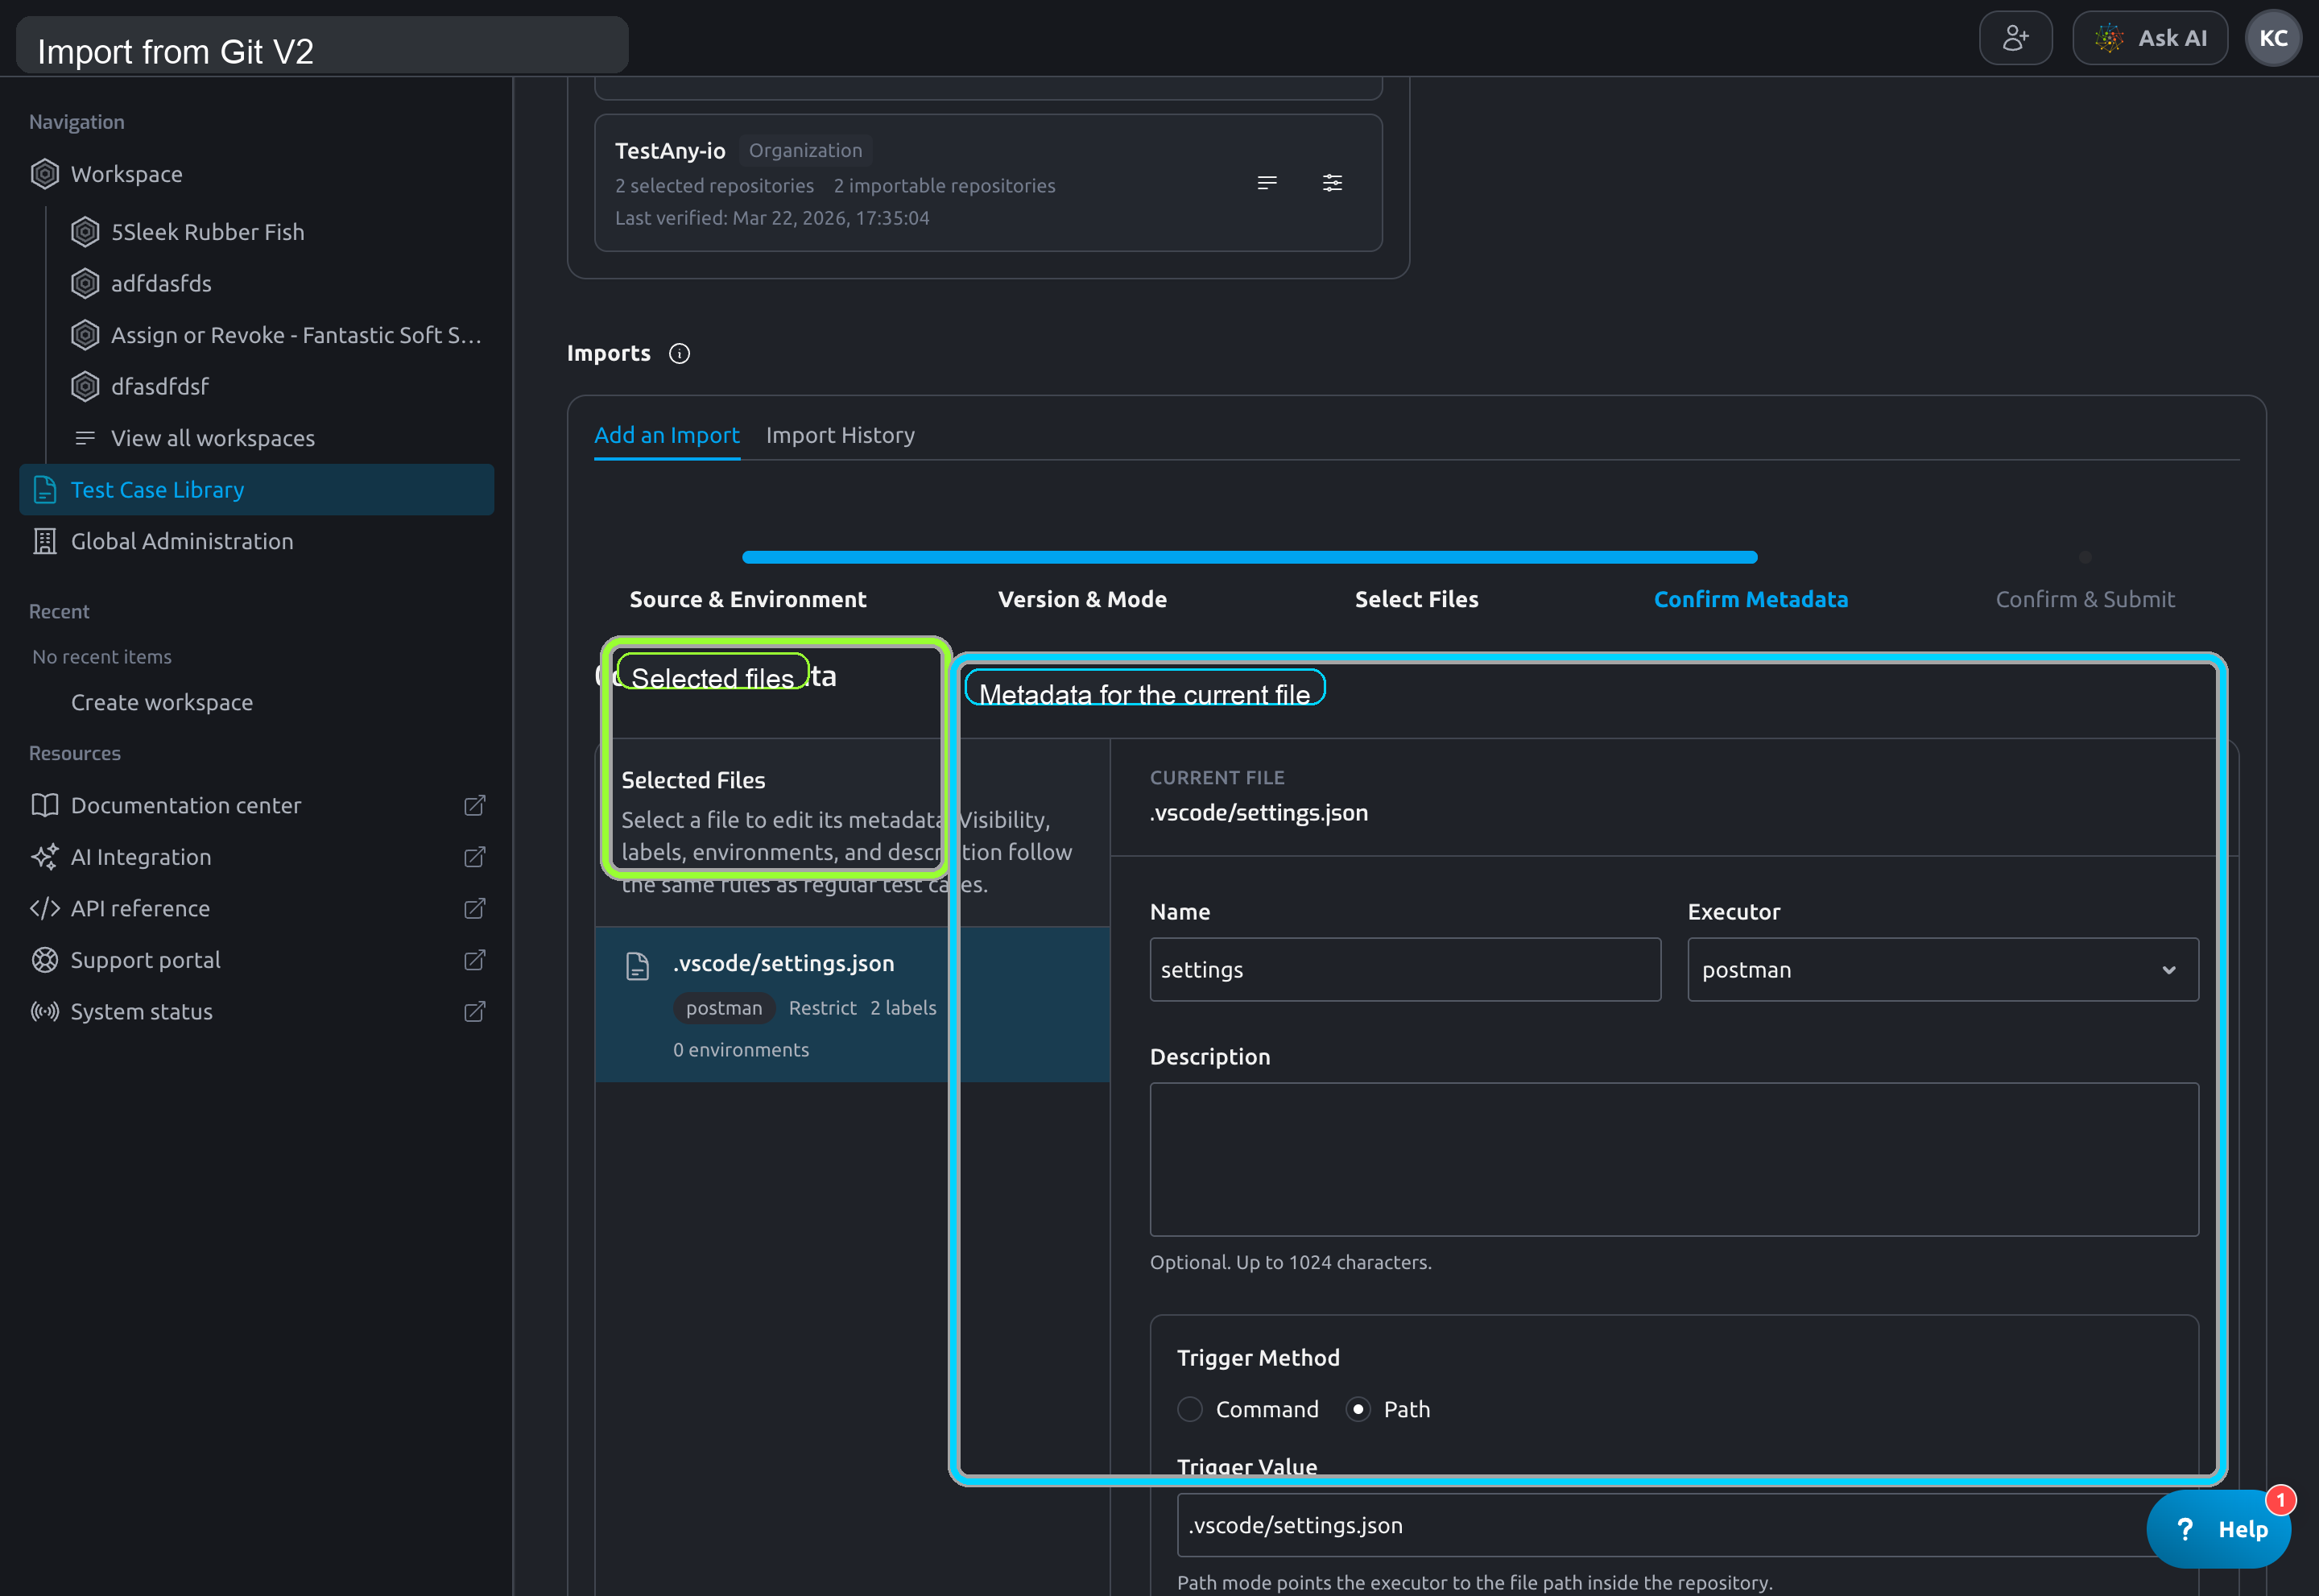
Task: Open the adfdasfds workspace
Action: pos(161,284)
